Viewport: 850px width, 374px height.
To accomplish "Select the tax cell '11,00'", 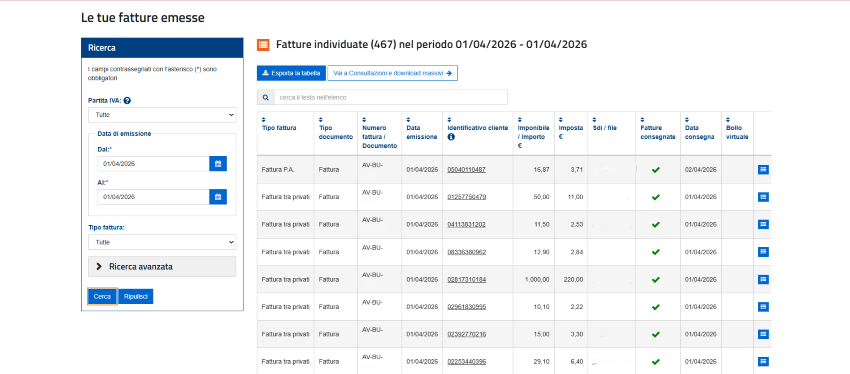I will 571,197.
